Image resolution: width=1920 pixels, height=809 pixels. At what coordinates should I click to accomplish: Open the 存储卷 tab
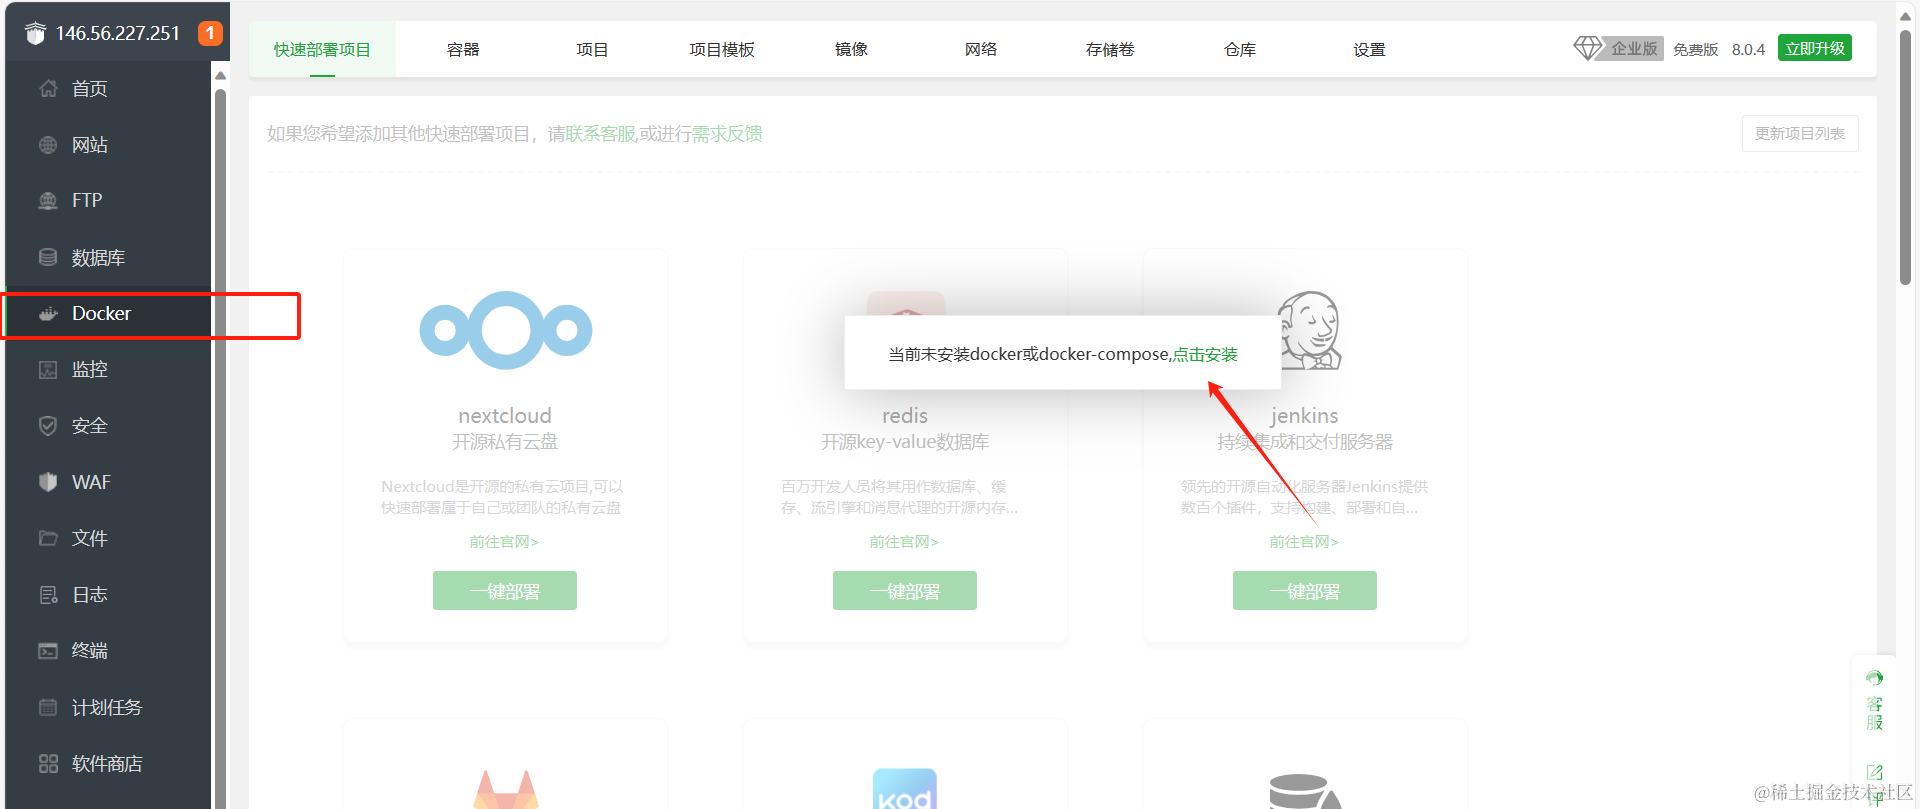click(1110, 49)
